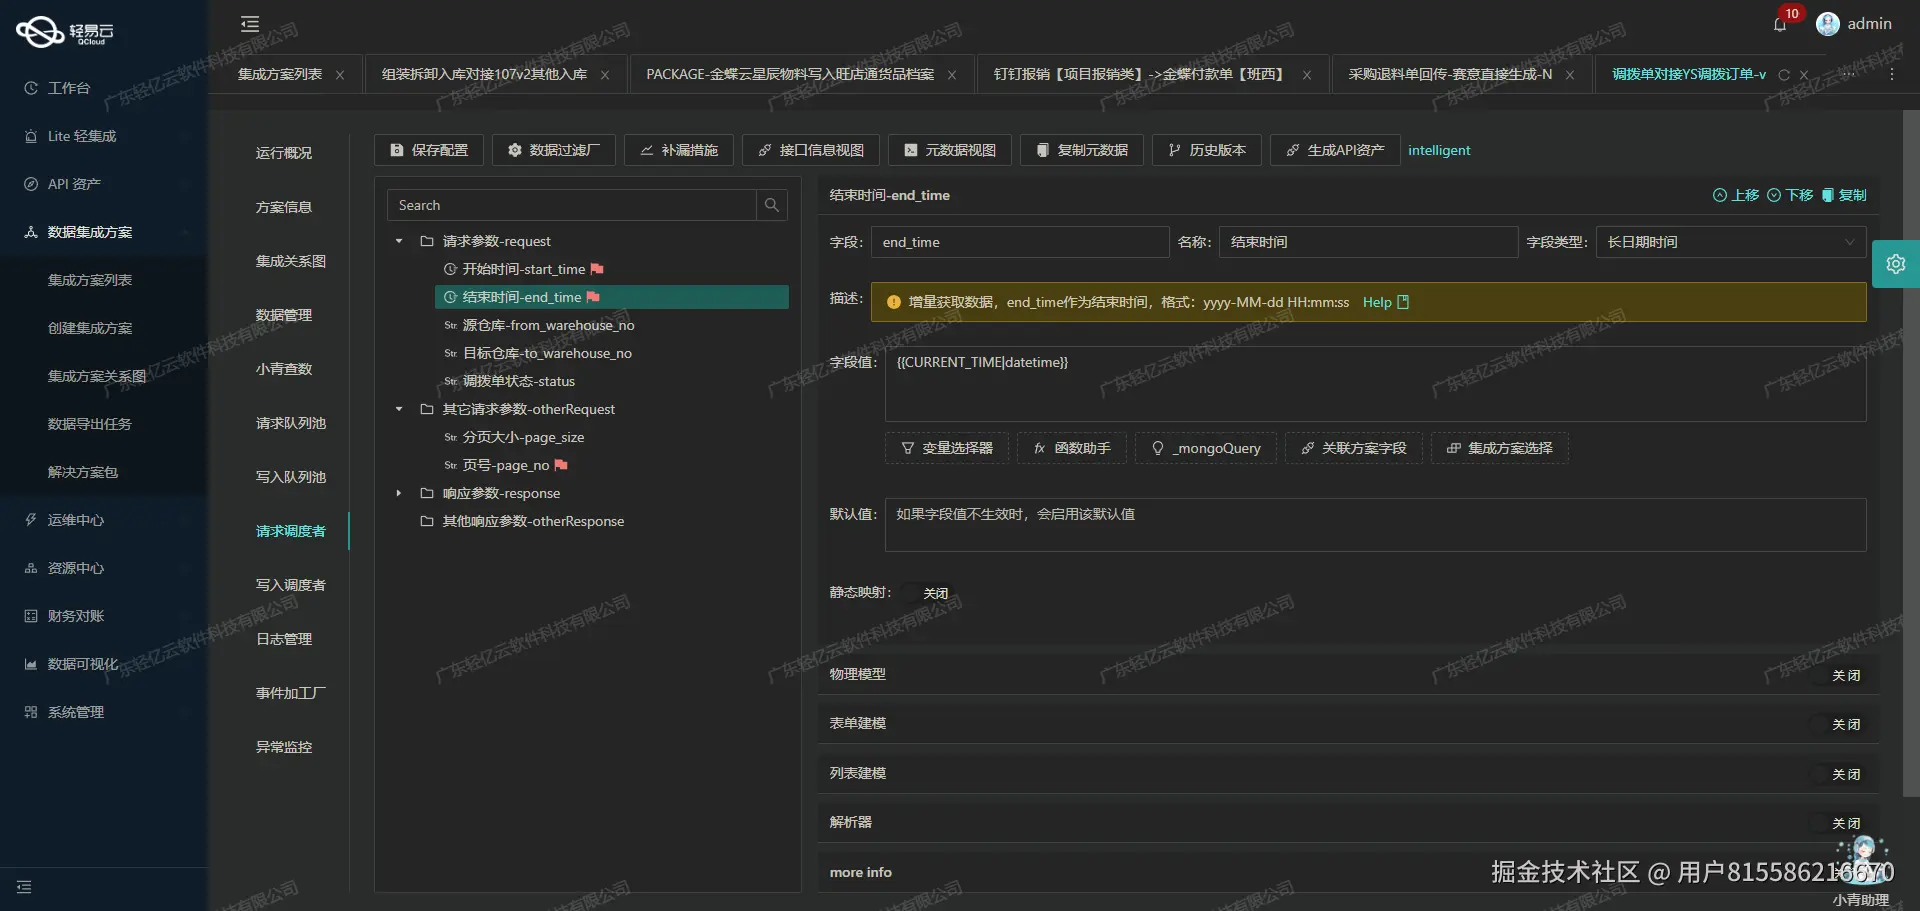The image size is (1920, 911).
Task: Select 源仓库-from_warehouse_no in the tree
Action: [x=539, y=325]
